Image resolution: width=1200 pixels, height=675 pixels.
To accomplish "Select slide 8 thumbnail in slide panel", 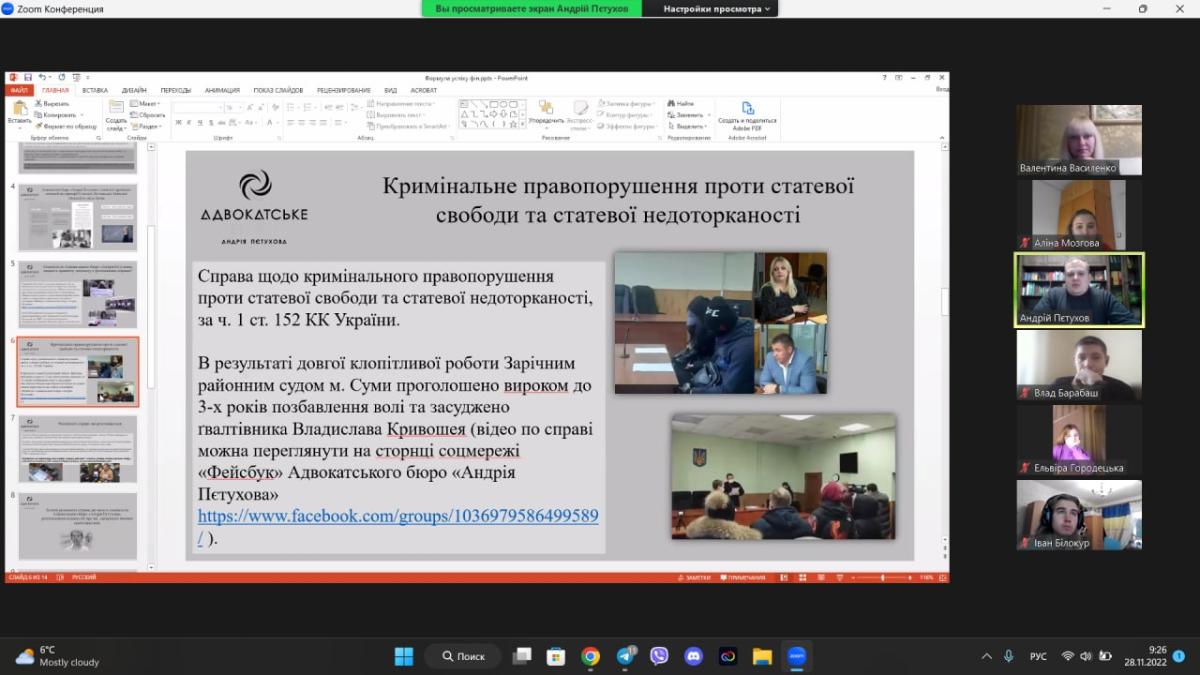I will (x=77, y=526).
